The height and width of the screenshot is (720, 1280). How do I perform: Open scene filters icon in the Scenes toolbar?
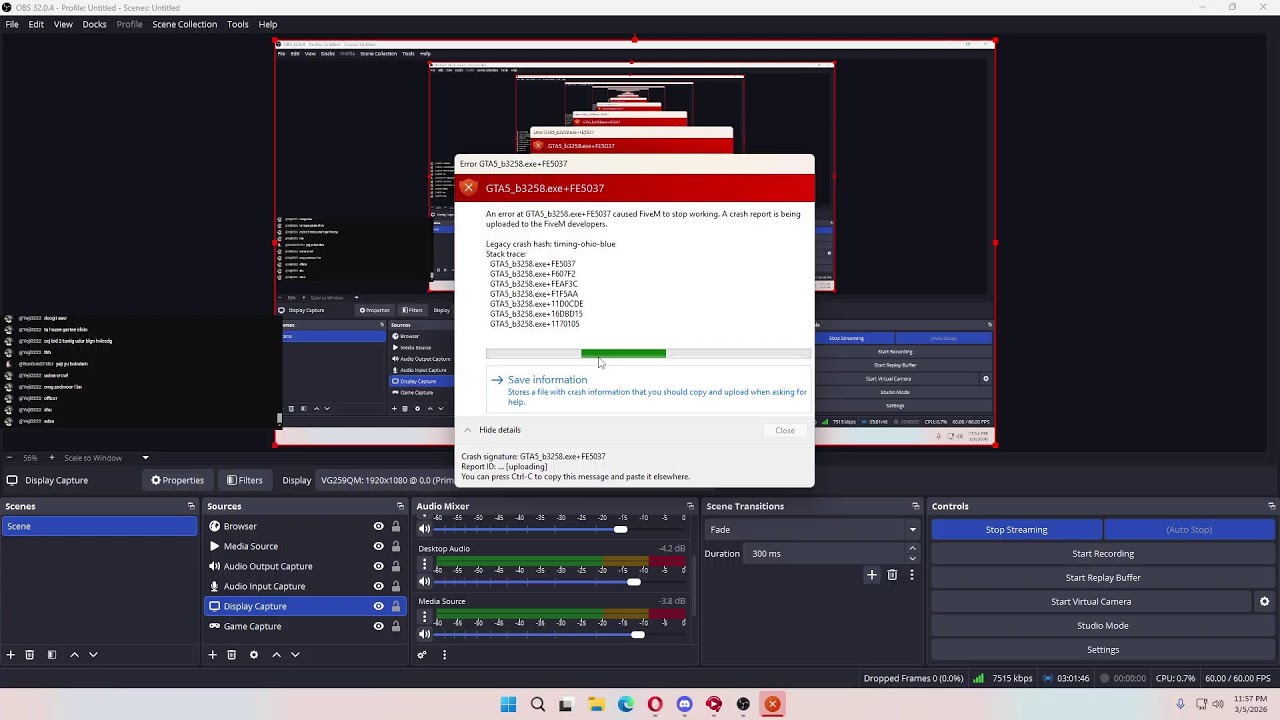click(51, 655)
